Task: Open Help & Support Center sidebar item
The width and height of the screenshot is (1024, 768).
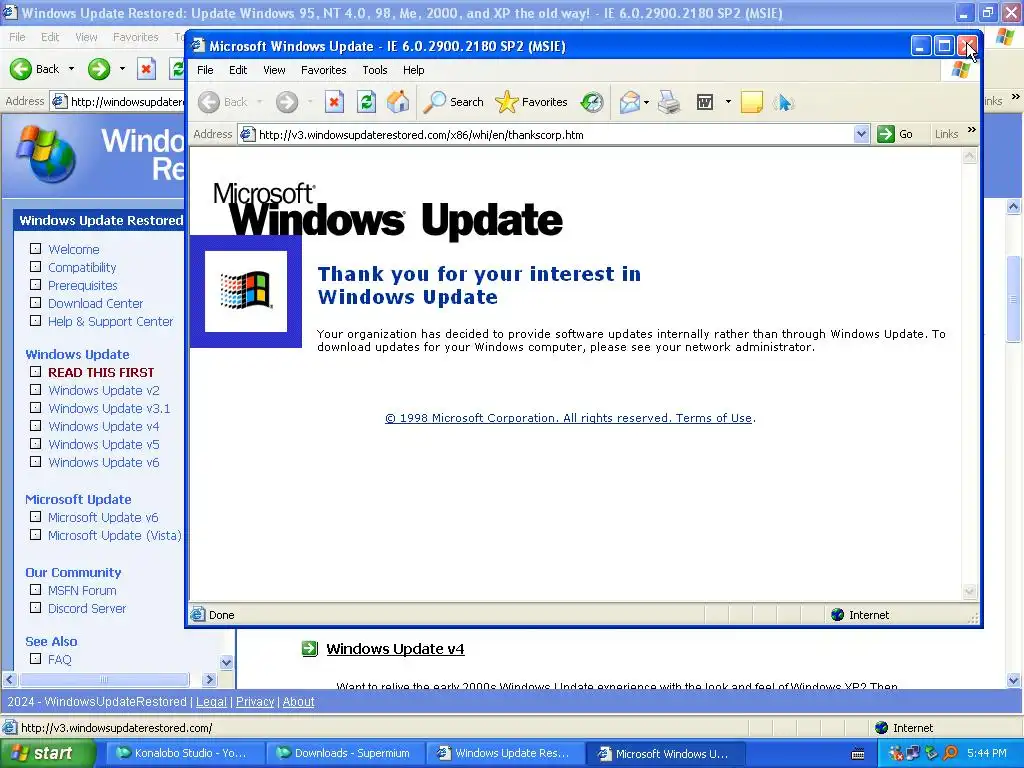Action: click(x=110, y=321)
